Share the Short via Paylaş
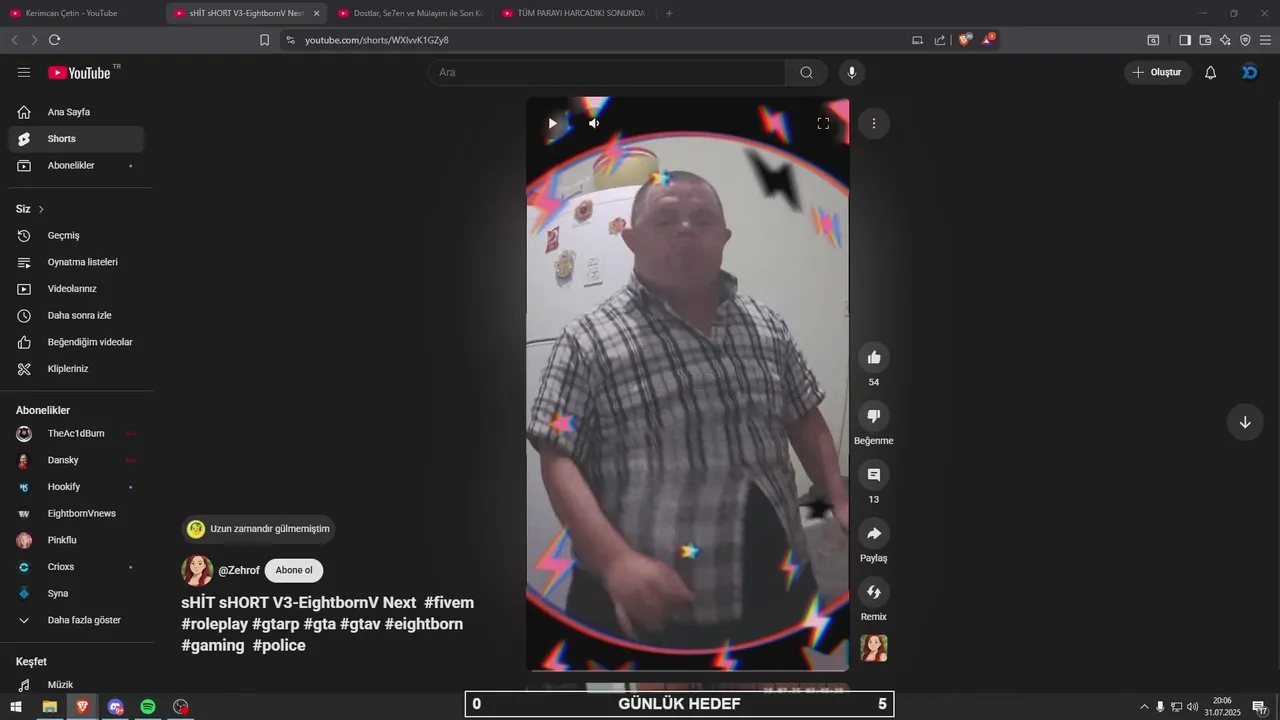Screen dimensions: 1280x720 click(x=874, y=533)
